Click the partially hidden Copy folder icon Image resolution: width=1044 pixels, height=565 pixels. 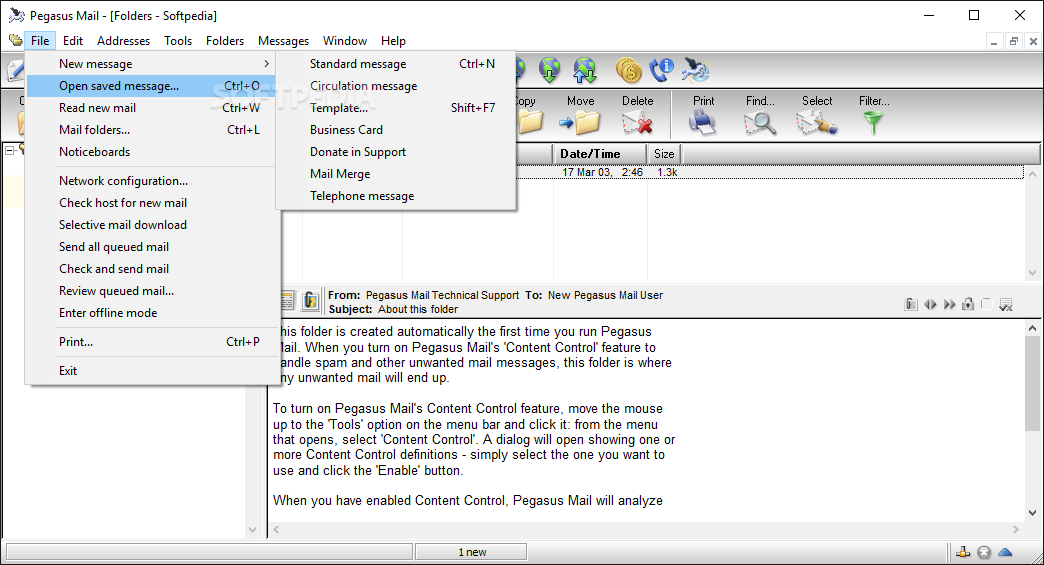530,123
